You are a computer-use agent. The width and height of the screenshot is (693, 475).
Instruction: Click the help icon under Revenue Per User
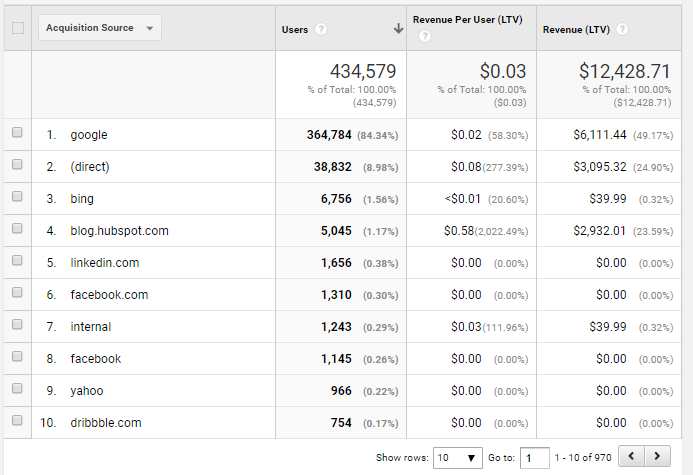point(425,37)
